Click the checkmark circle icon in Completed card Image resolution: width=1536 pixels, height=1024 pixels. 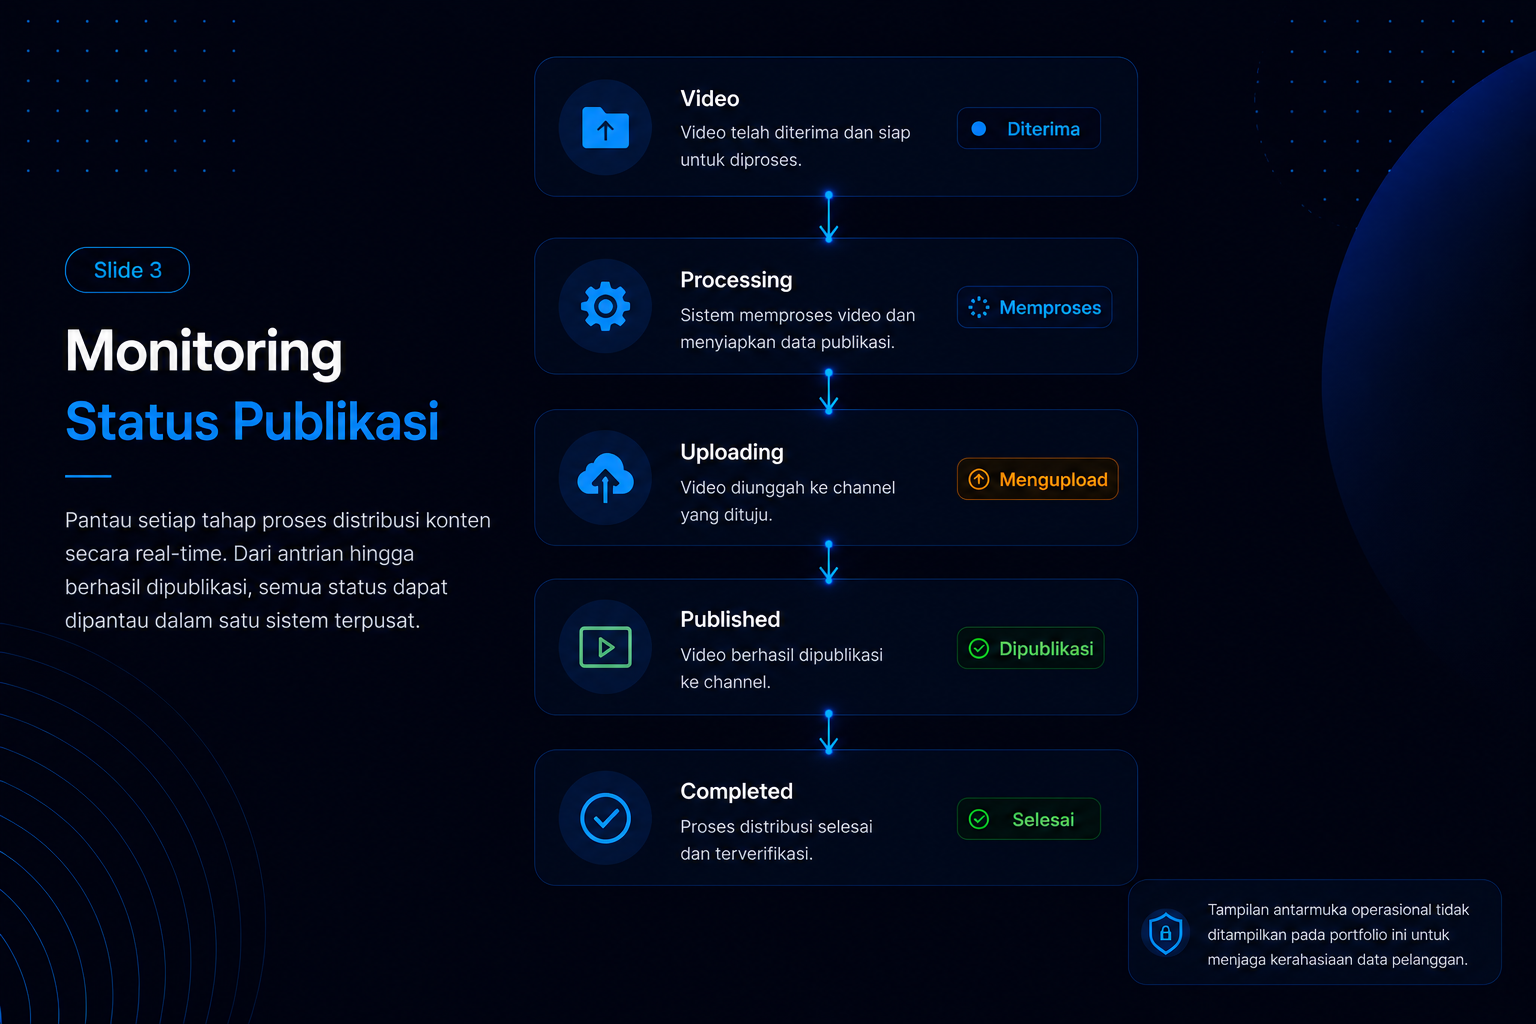pyautogui.click(x=605, y=818)
